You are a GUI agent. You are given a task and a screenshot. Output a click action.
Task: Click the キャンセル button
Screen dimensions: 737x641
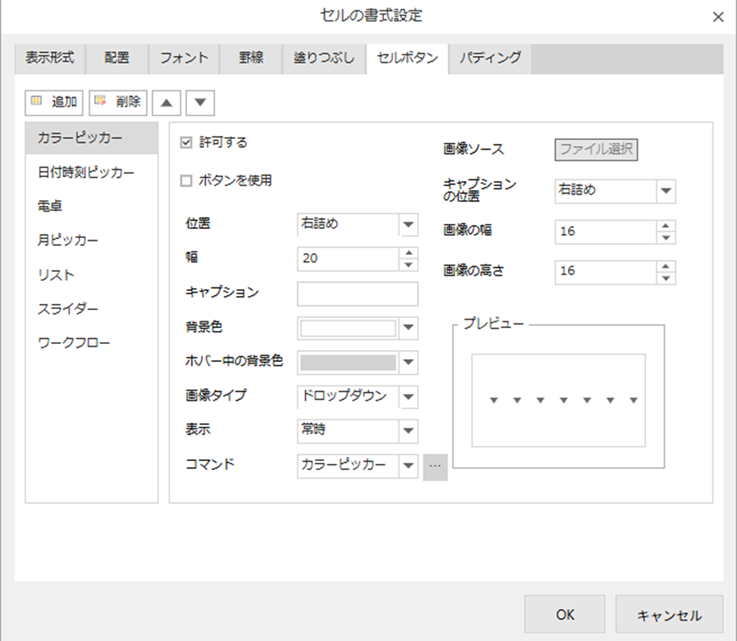click(x=668, y=614)
